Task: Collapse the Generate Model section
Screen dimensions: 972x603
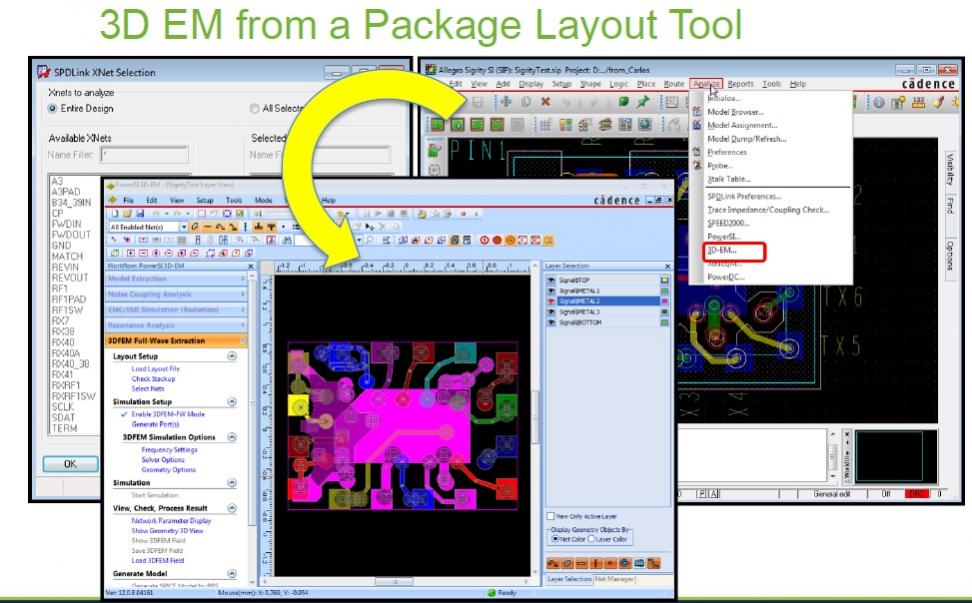Action: (232, 574)
